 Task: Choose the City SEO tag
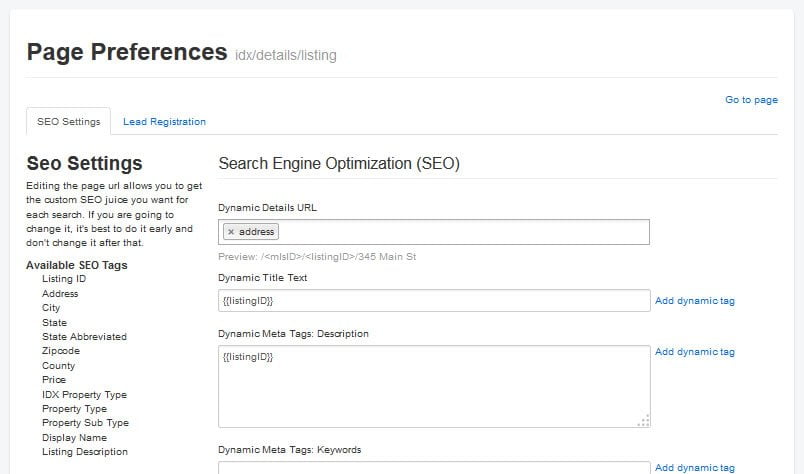tap(51, 308)
